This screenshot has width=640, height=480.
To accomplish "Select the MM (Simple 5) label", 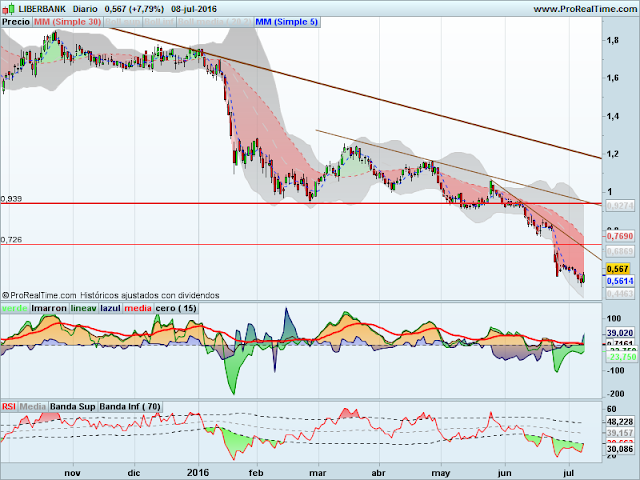I will pyautogui.click(x=287, y=22).
